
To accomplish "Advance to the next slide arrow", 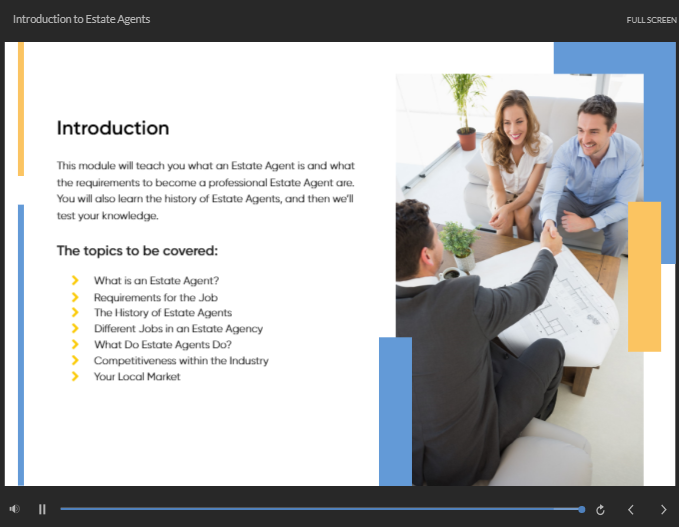I will coord(663,510).
